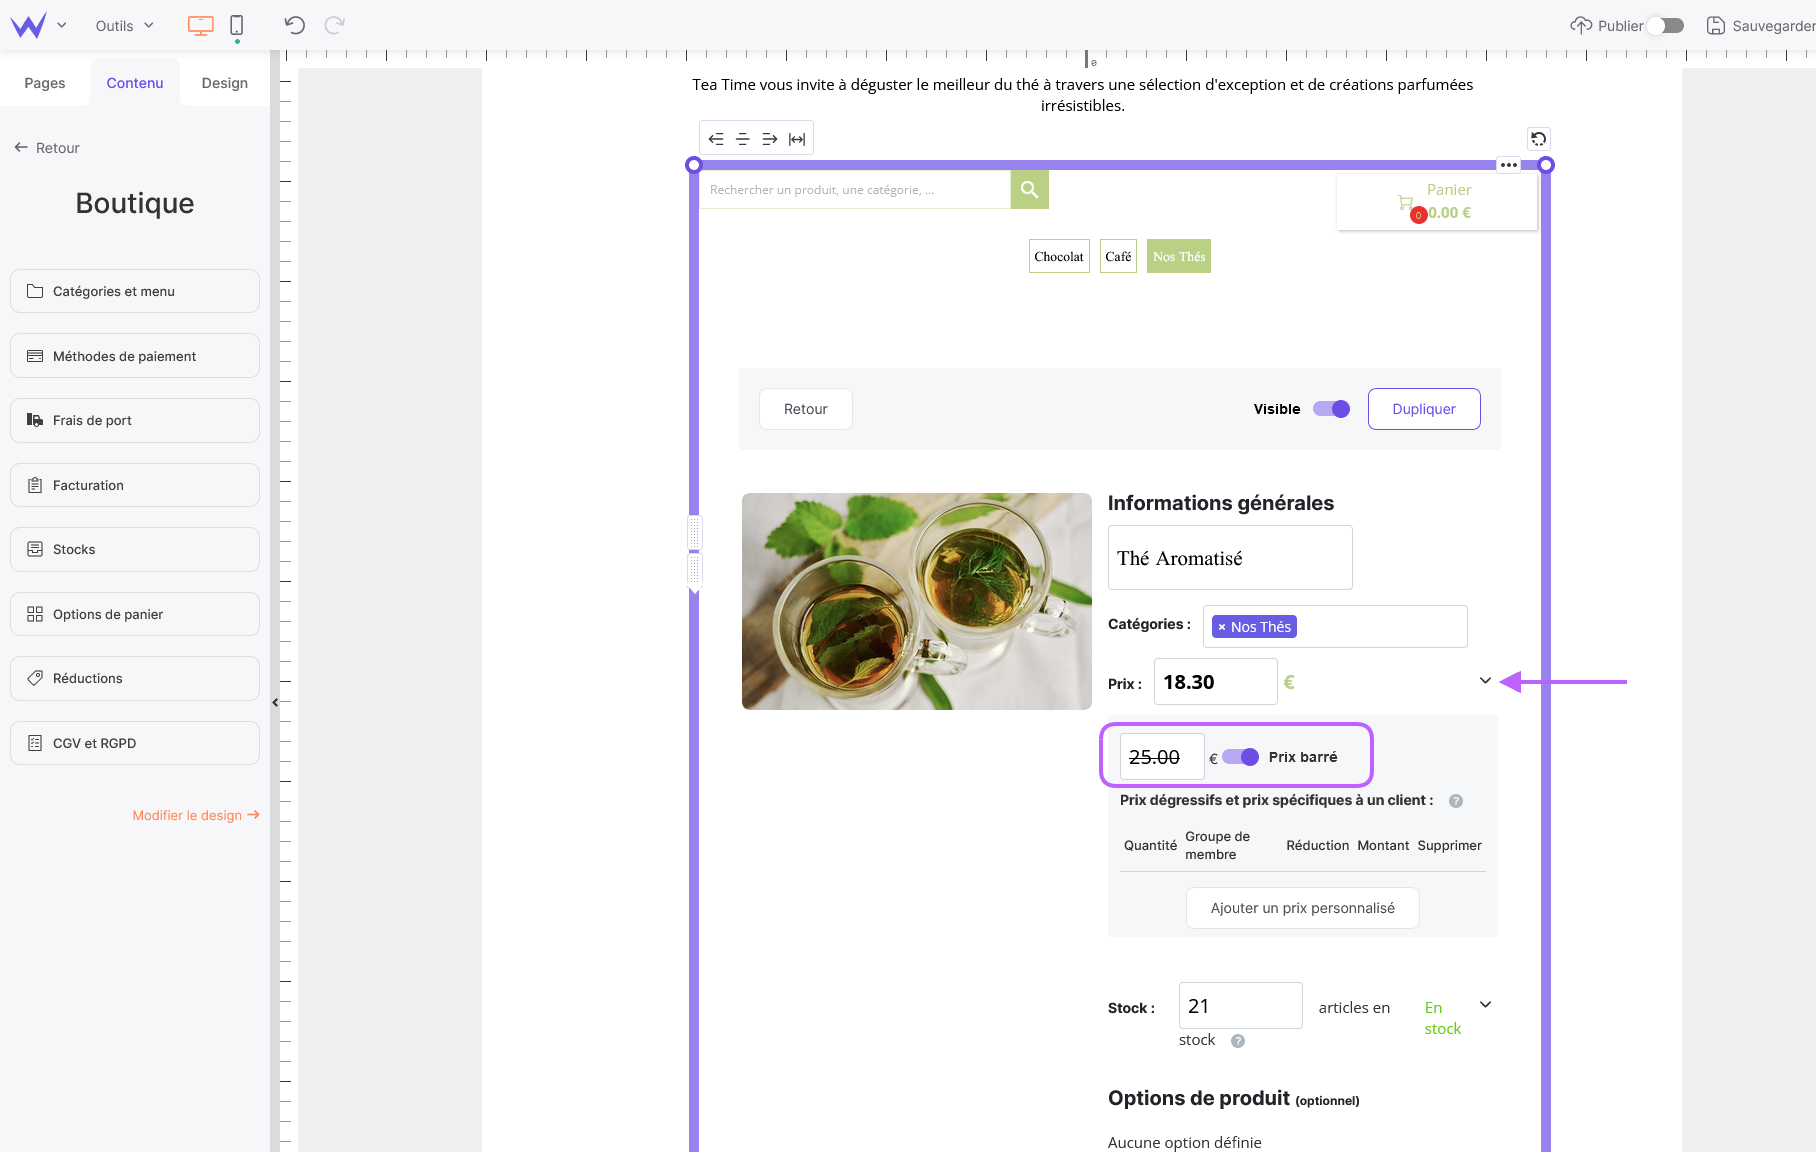Switch to desktop view icon
The width and height of the screenshot is (1816, 1152).
pyautogui.click(x=201, y=25)
